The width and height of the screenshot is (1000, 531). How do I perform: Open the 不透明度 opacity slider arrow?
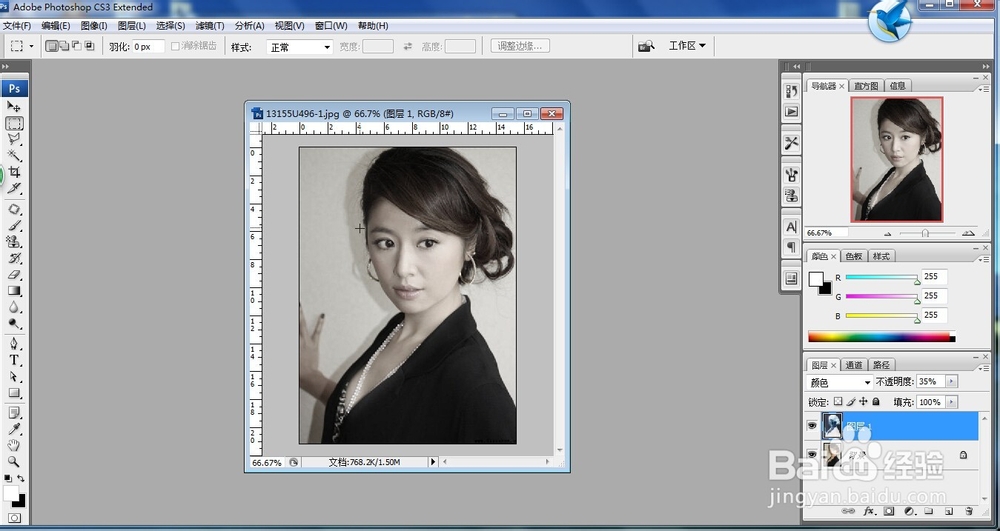(952, 382)
